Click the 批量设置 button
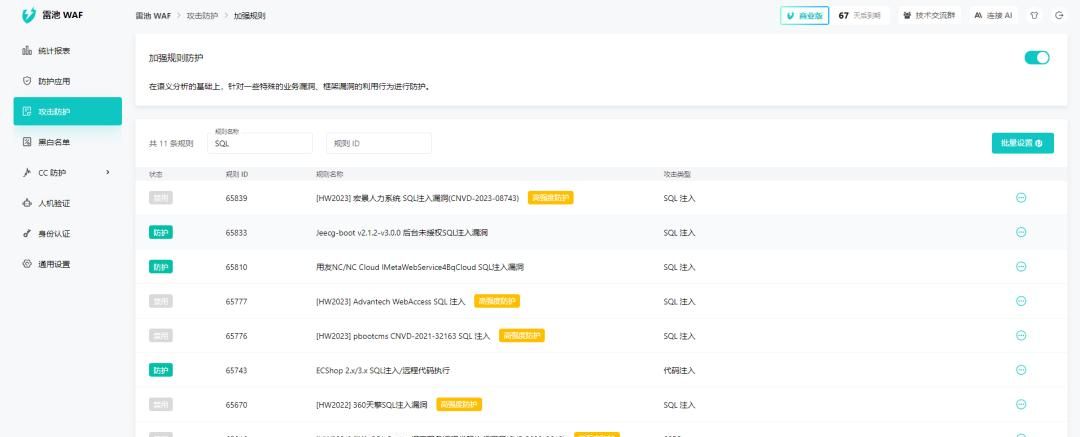1080x437 pixels. (x=1022, y=143)
